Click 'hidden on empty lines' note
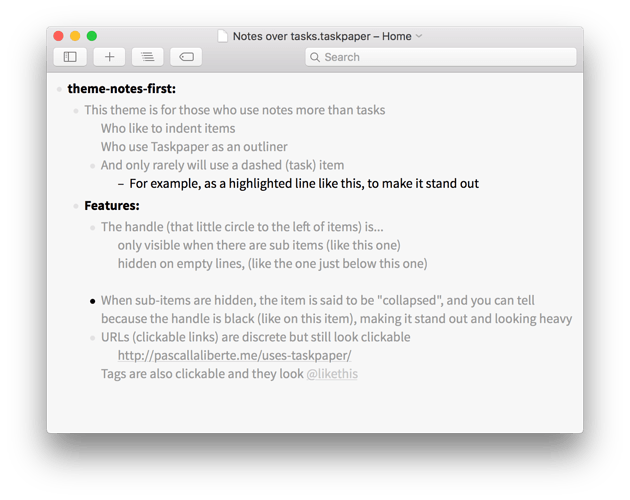The width and height of the screenshot is (630, 500). [272, 264]
